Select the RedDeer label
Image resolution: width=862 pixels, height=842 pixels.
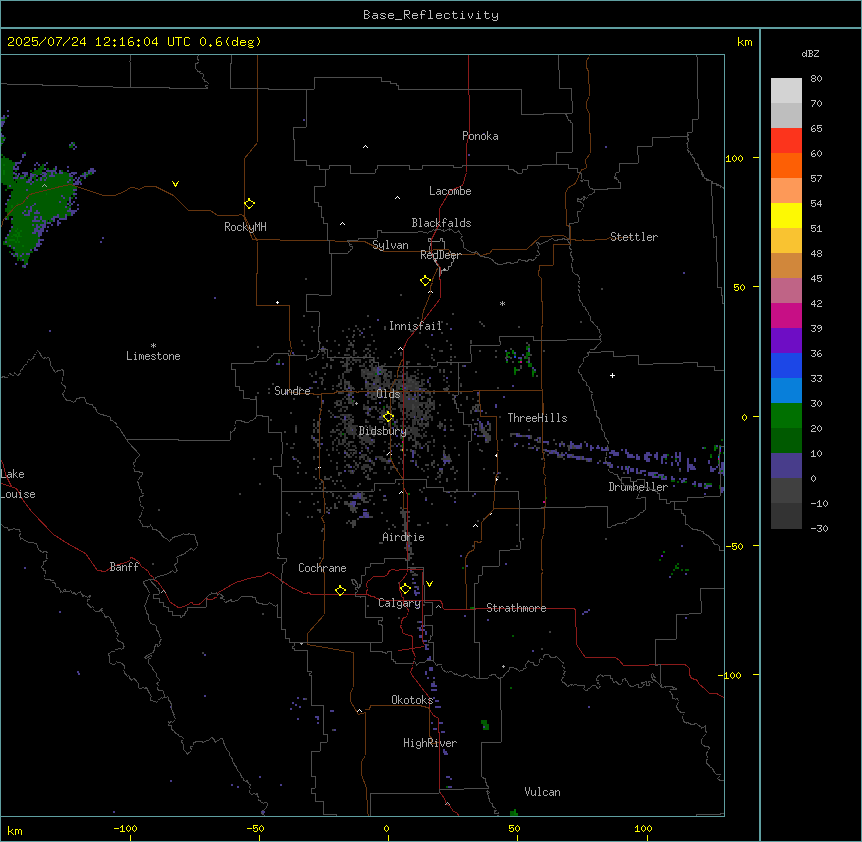pos(440,255)
